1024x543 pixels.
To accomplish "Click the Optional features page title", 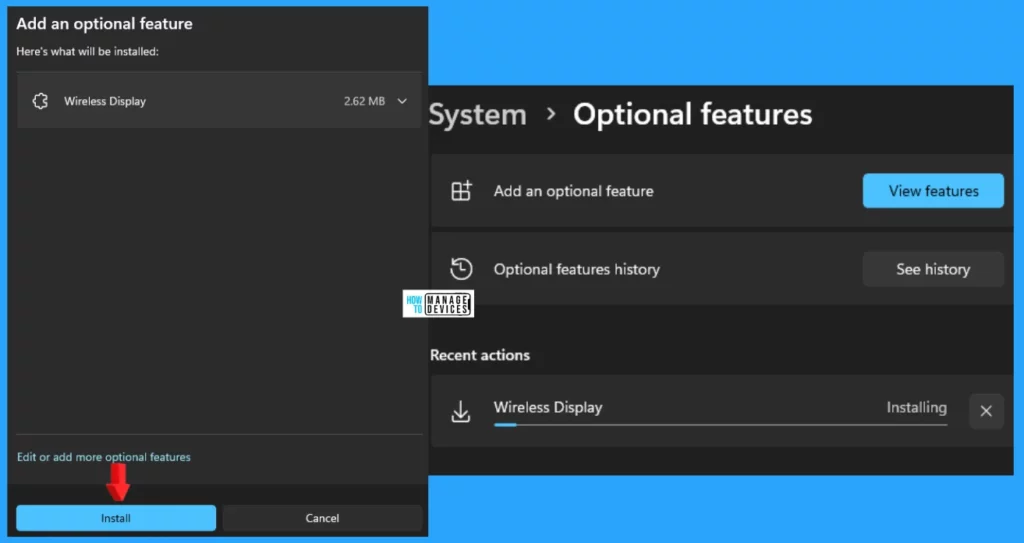I will (693, 114).
